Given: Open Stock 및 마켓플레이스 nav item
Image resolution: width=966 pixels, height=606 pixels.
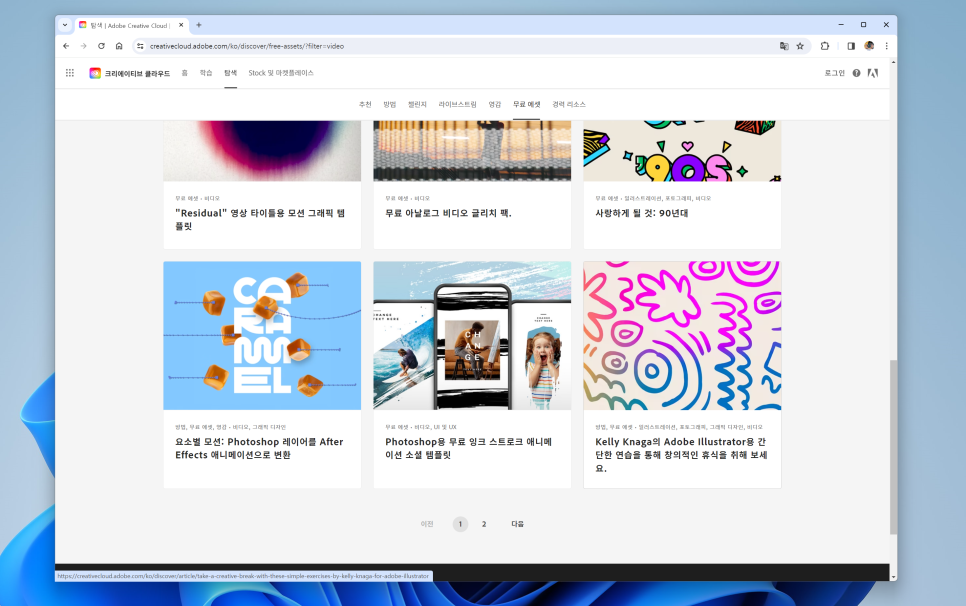Looking at the screenshot, I should point(281,73).
